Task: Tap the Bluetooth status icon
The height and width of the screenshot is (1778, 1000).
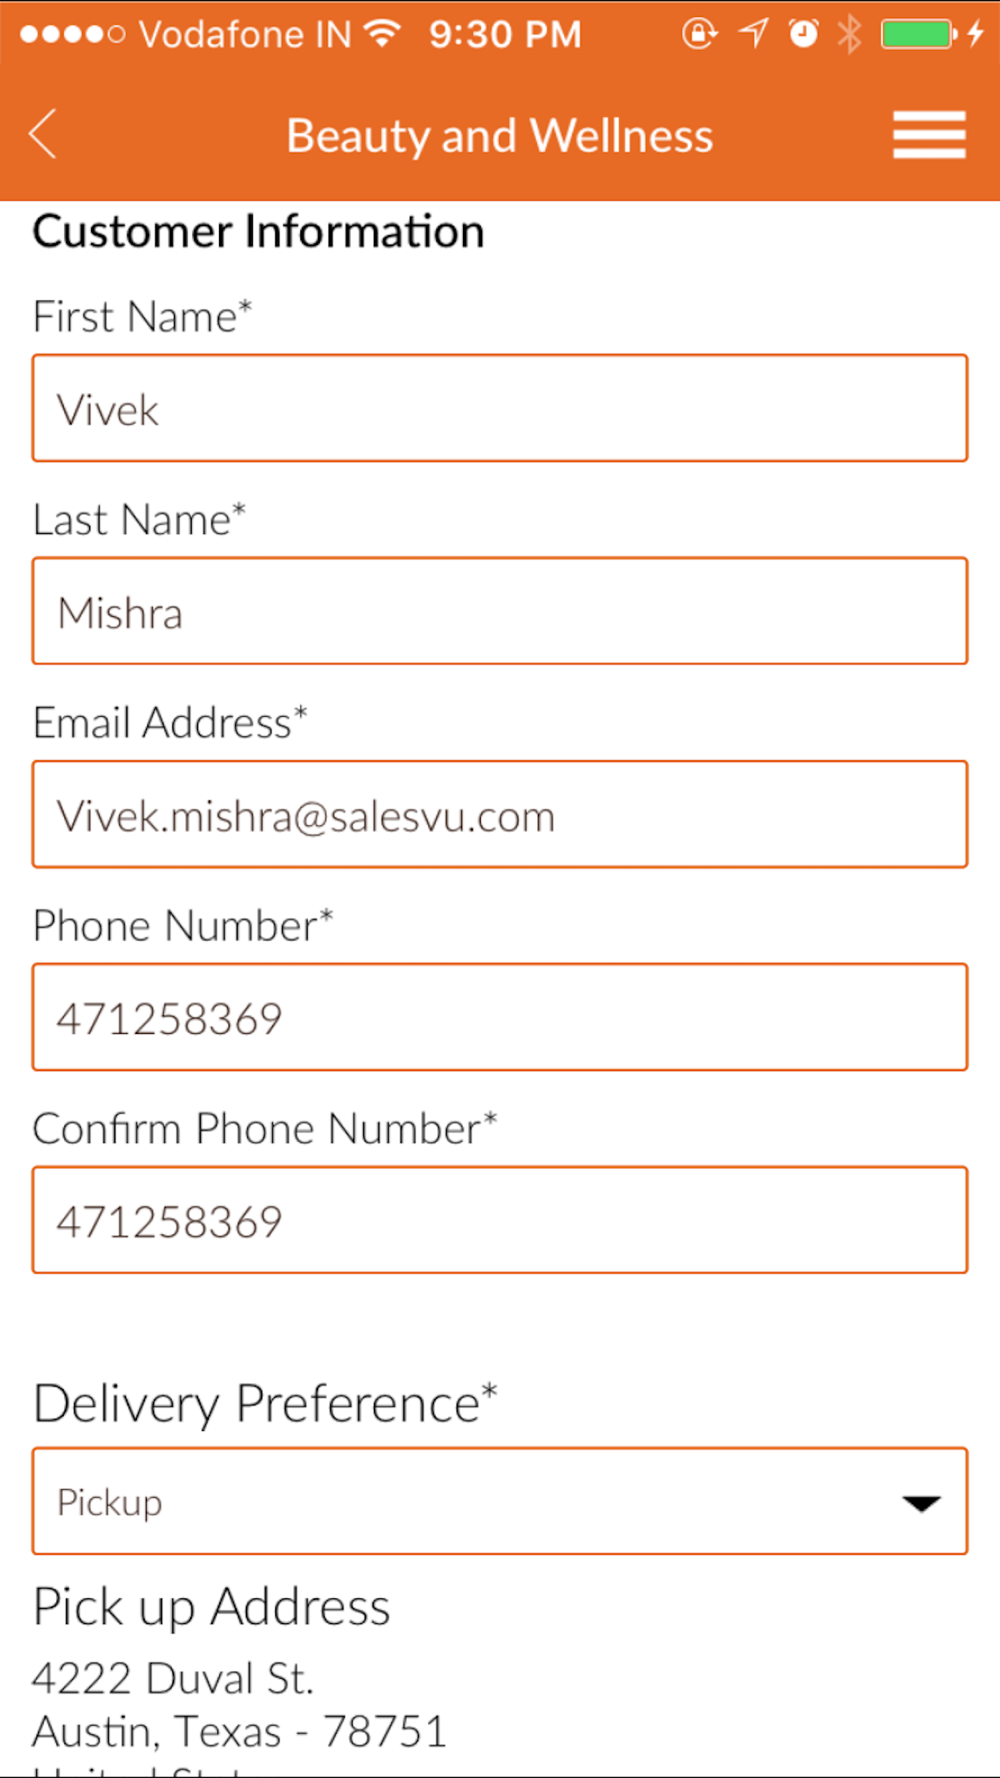Action: [849, 34]
